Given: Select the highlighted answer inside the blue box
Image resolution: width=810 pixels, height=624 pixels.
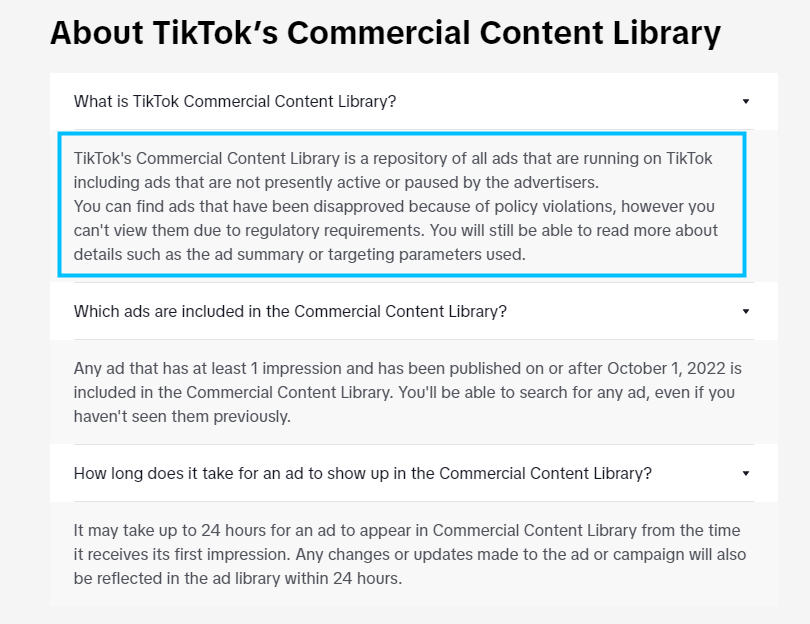Looking at the screenshot, I should click(400, 206).
